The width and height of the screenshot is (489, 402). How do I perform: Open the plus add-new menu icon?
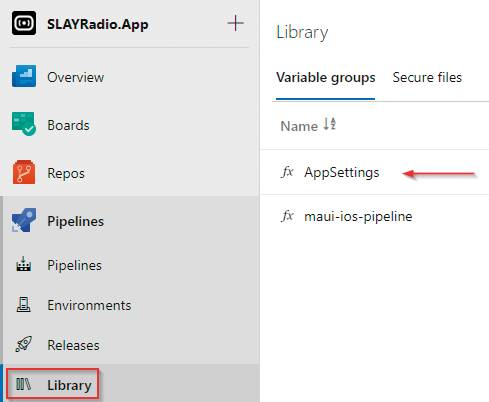(x=235, y=23)
